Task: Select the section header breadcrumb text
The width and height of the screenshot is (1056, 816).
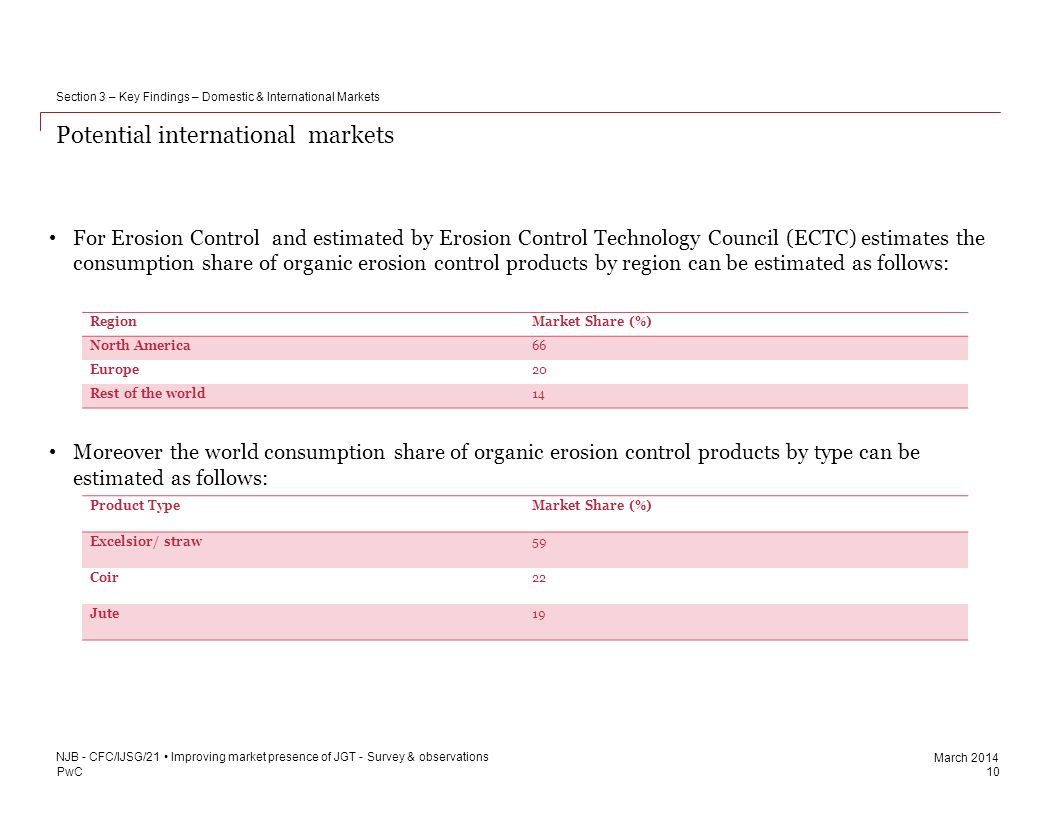Action: click(218, 97)
